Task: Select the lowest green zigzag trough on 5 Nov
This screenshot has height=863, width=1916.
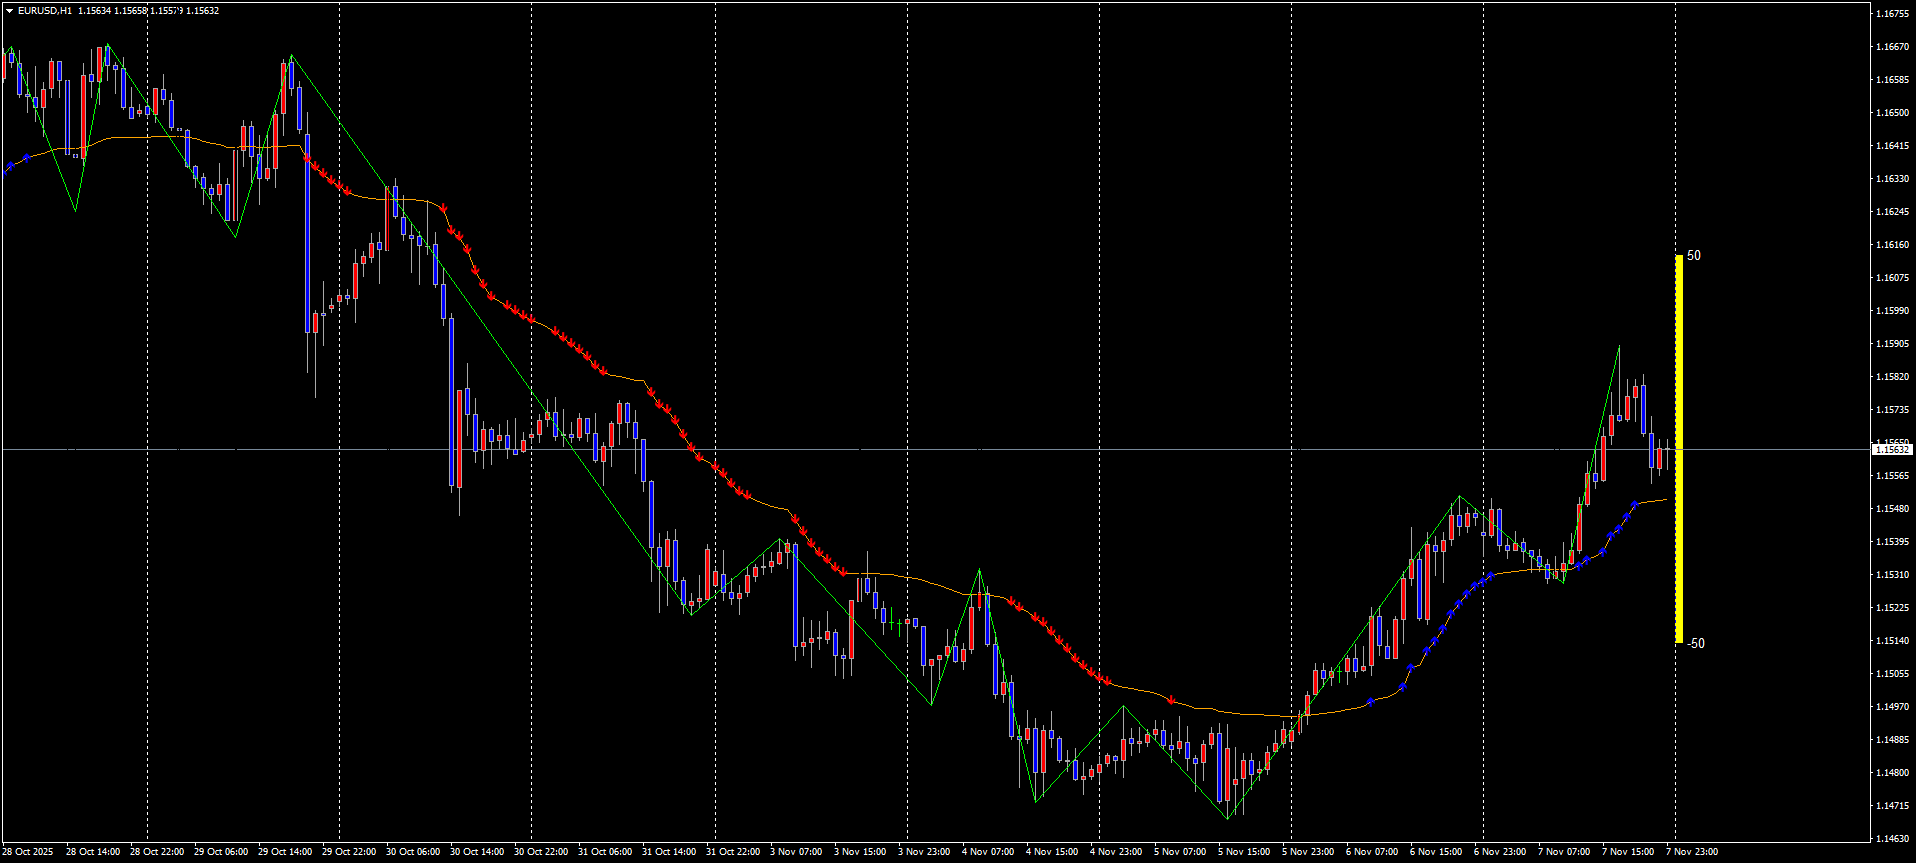Action: pos(1228,819)
